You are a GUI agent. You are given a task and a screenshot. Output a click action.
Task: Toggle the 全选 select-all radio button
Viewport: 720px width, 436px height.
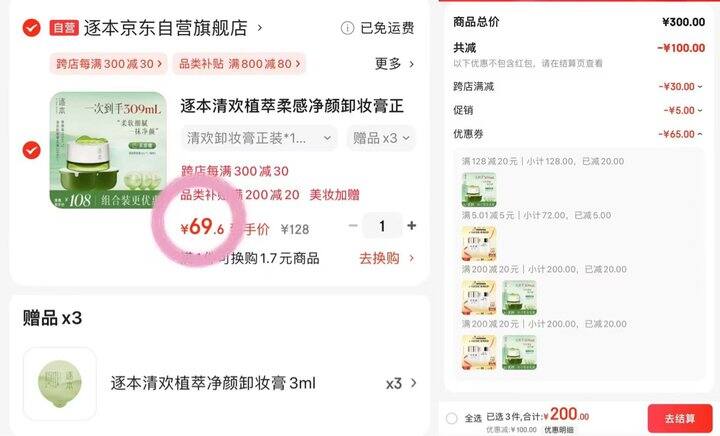[452, 418]
